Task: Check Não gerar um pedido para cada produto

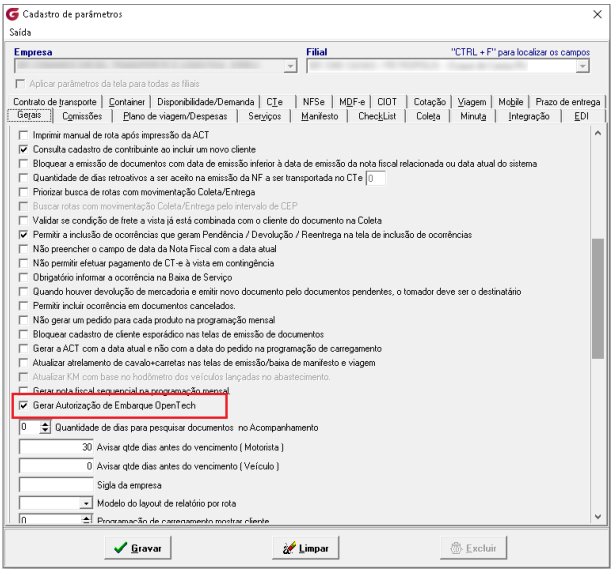Action: [x=24, y=320]
